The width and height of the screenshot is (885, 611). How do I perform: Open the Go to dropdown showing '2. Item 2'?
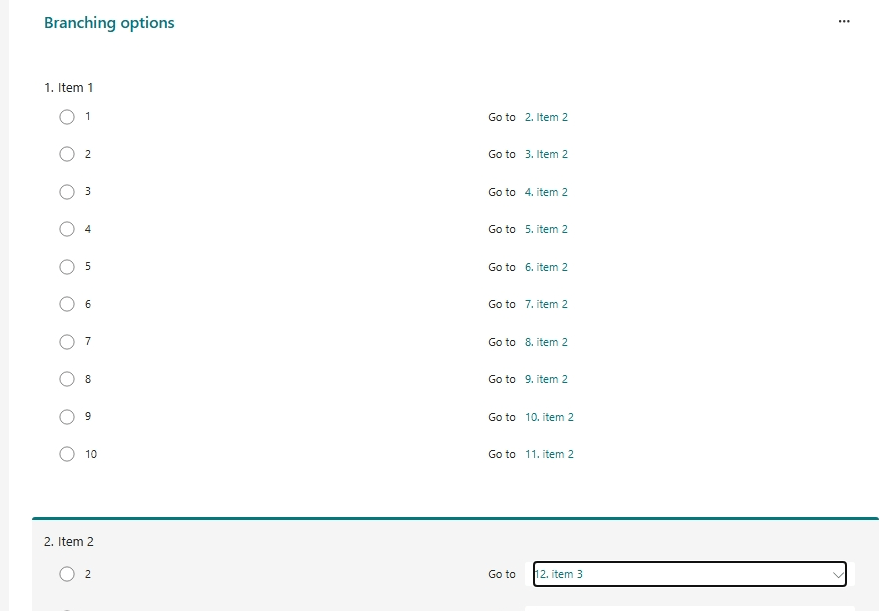tap(545, 116)
